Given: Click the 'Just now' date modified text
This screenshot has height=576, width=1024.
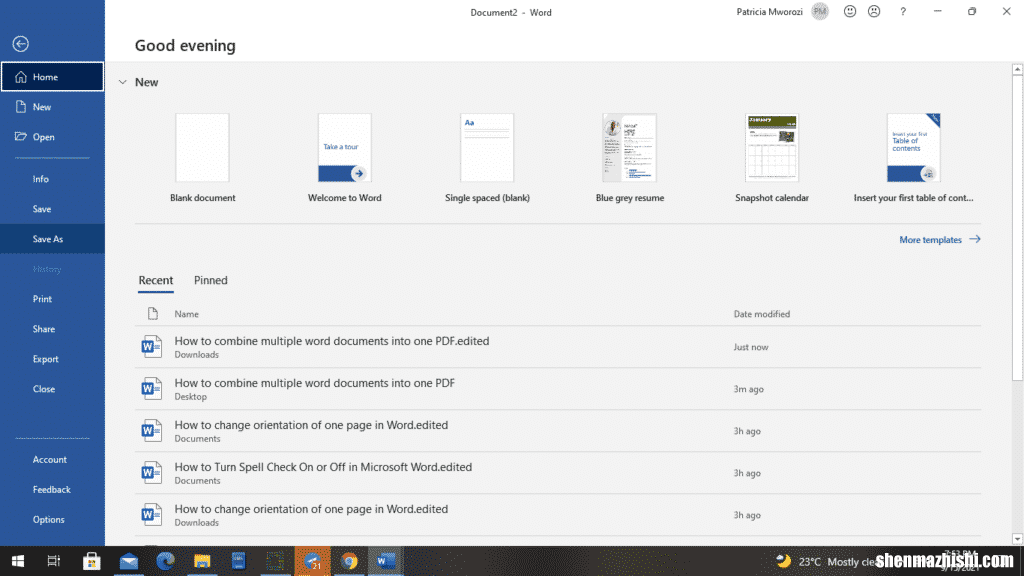Looking at the screenshot, I should [750, 347].
